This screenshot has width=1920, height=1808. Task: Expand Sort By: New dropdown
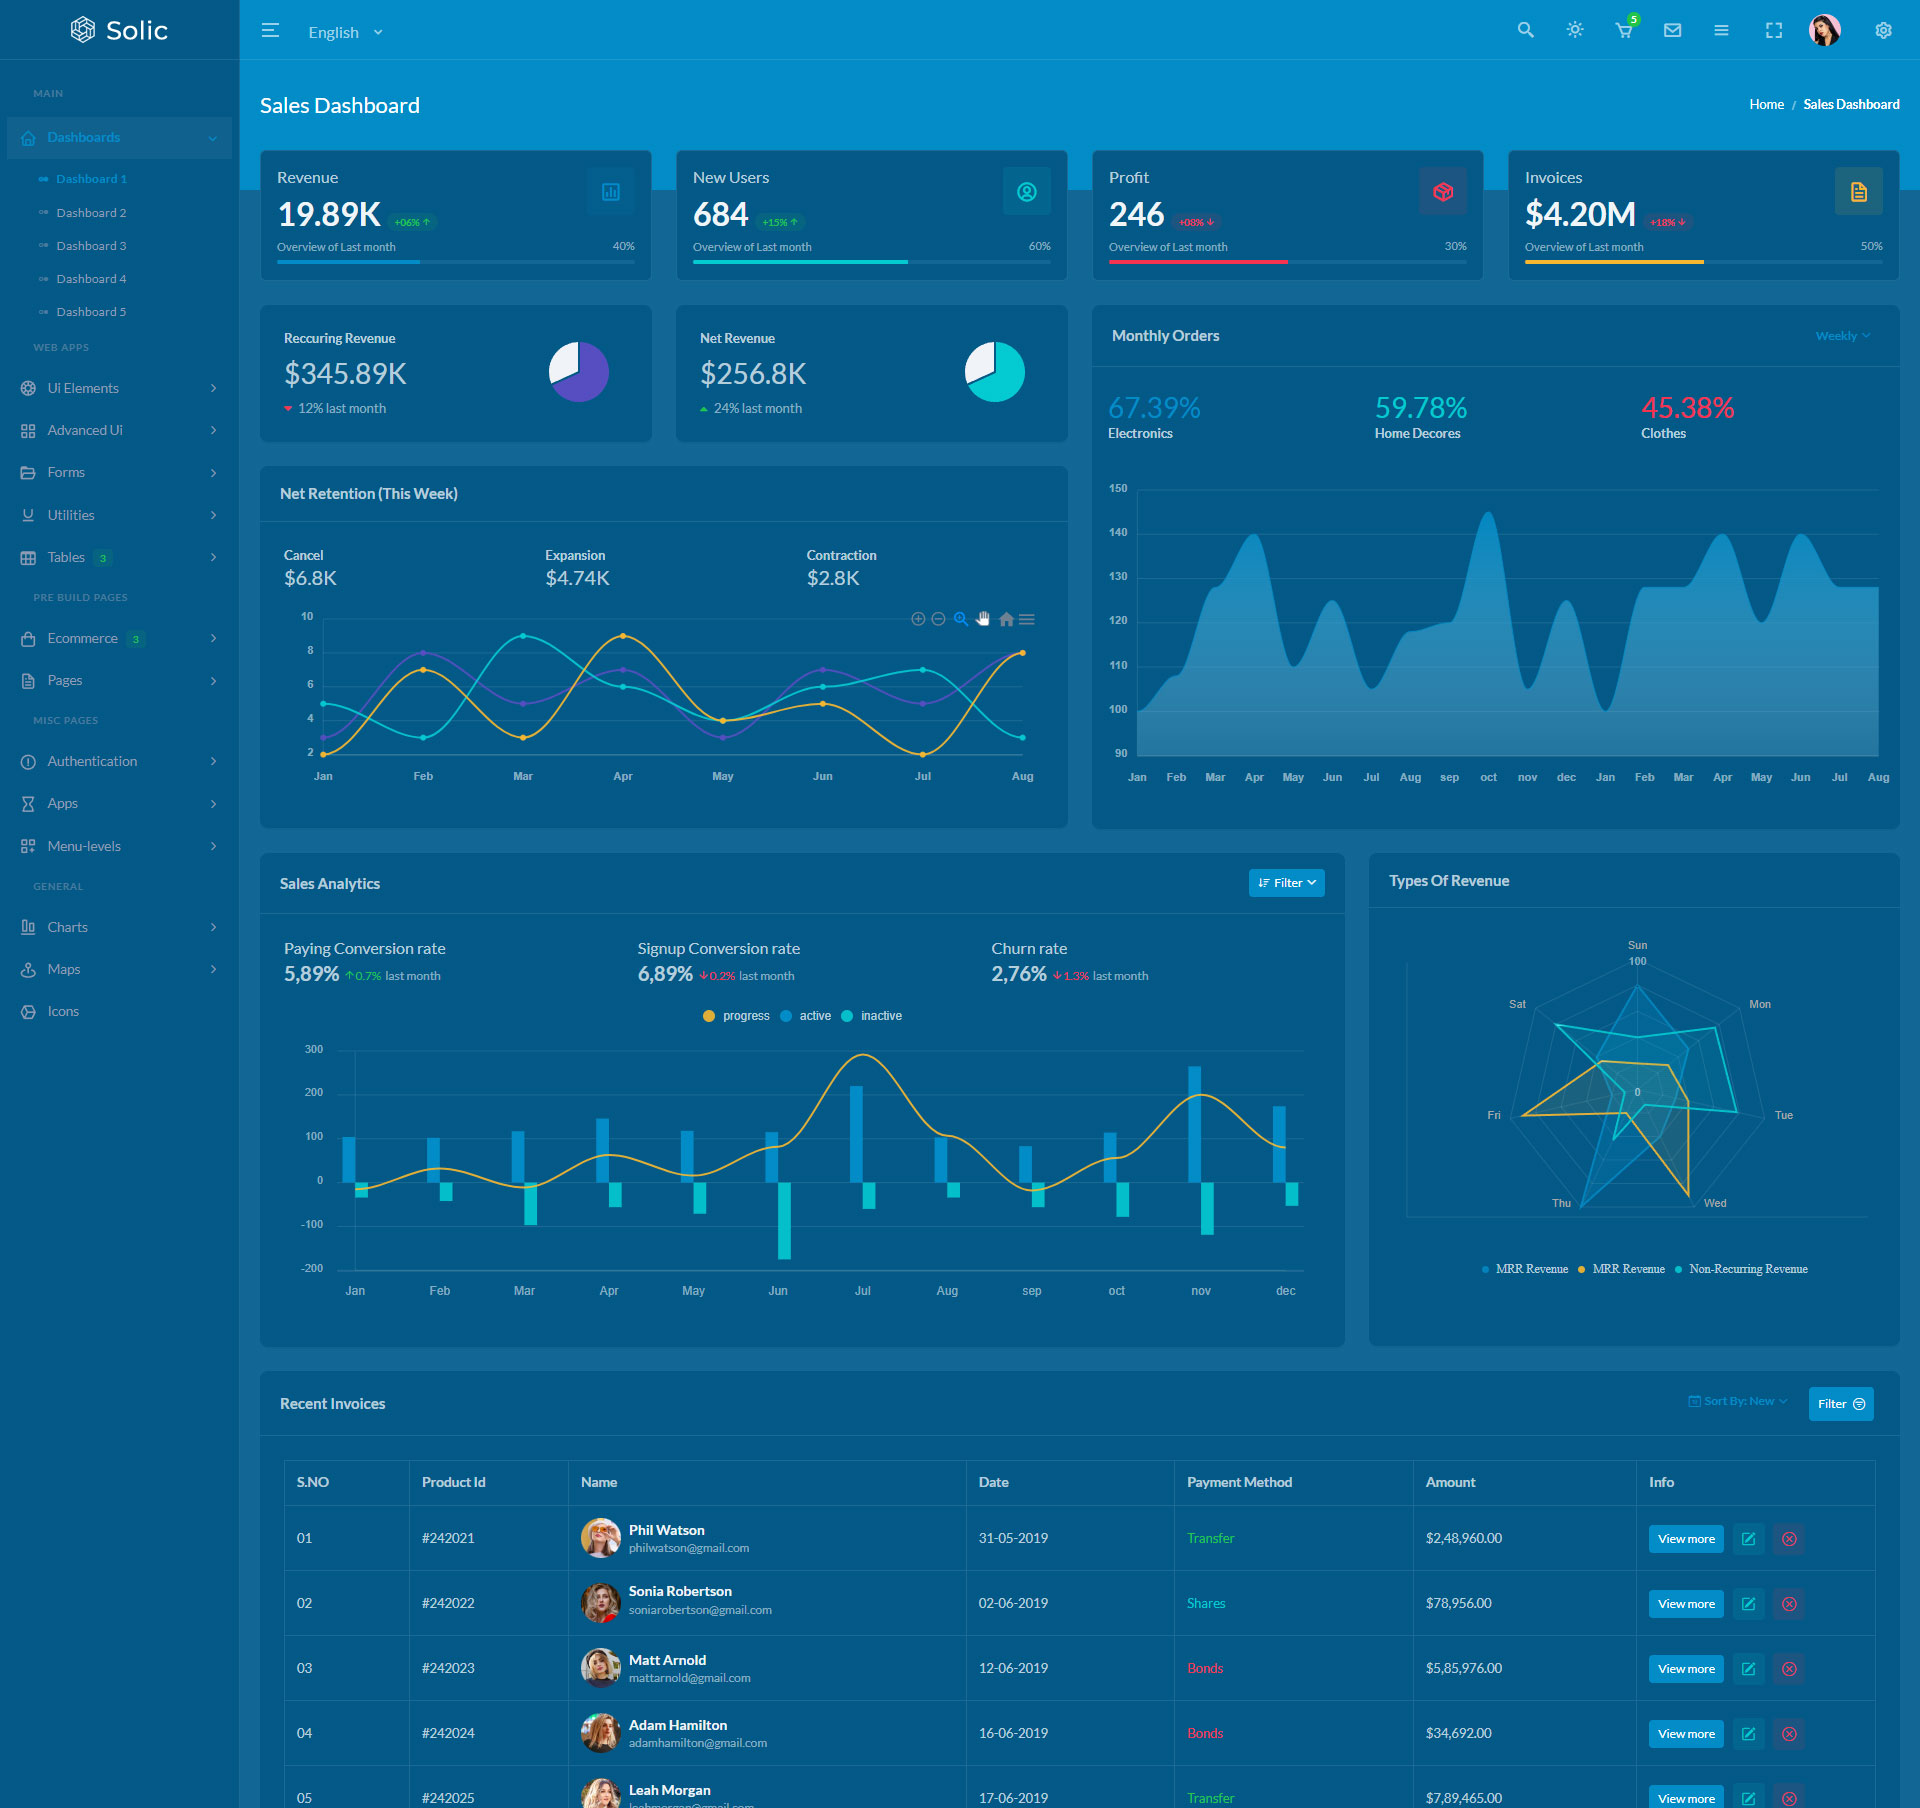coord(1738,1401)
